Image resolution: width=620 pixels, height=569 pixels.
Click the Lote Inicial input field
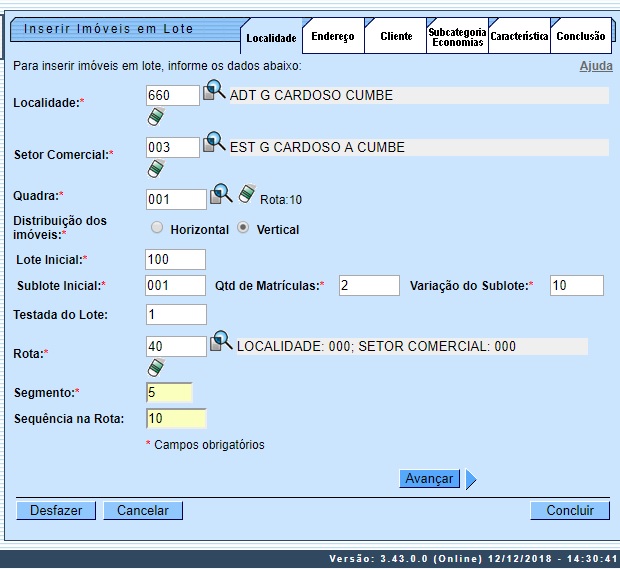pyautogui.click(x=176, y=260)
